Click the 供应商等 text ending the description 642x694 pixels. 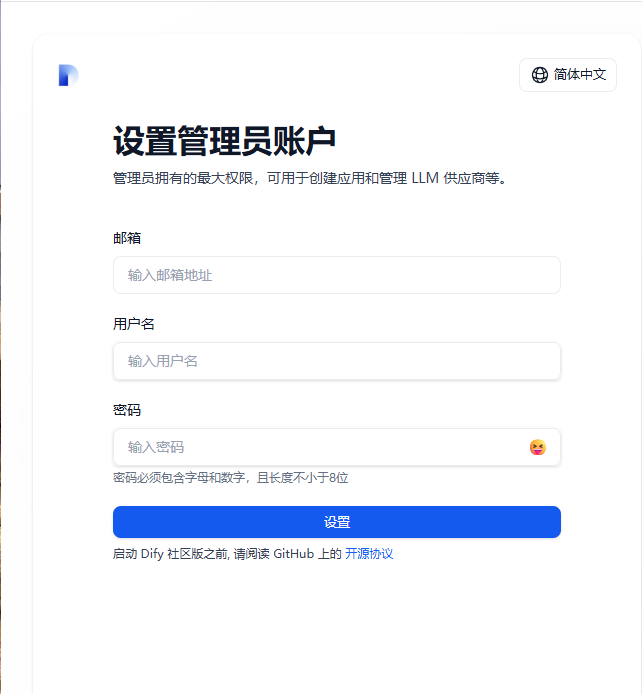coord(471,178)
